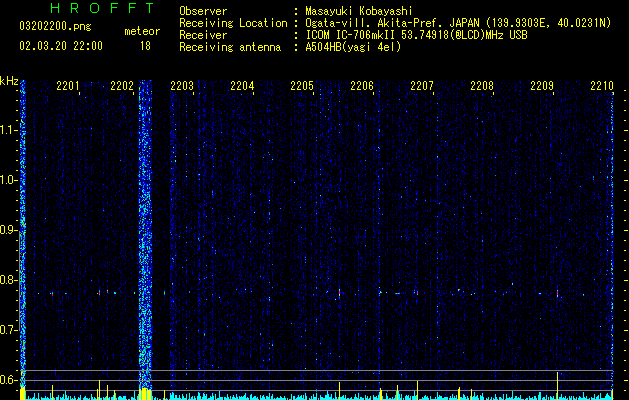Click the 2204 time marker
The width and height of the screenshot is (629, 400).
click(x=242, y=86)
